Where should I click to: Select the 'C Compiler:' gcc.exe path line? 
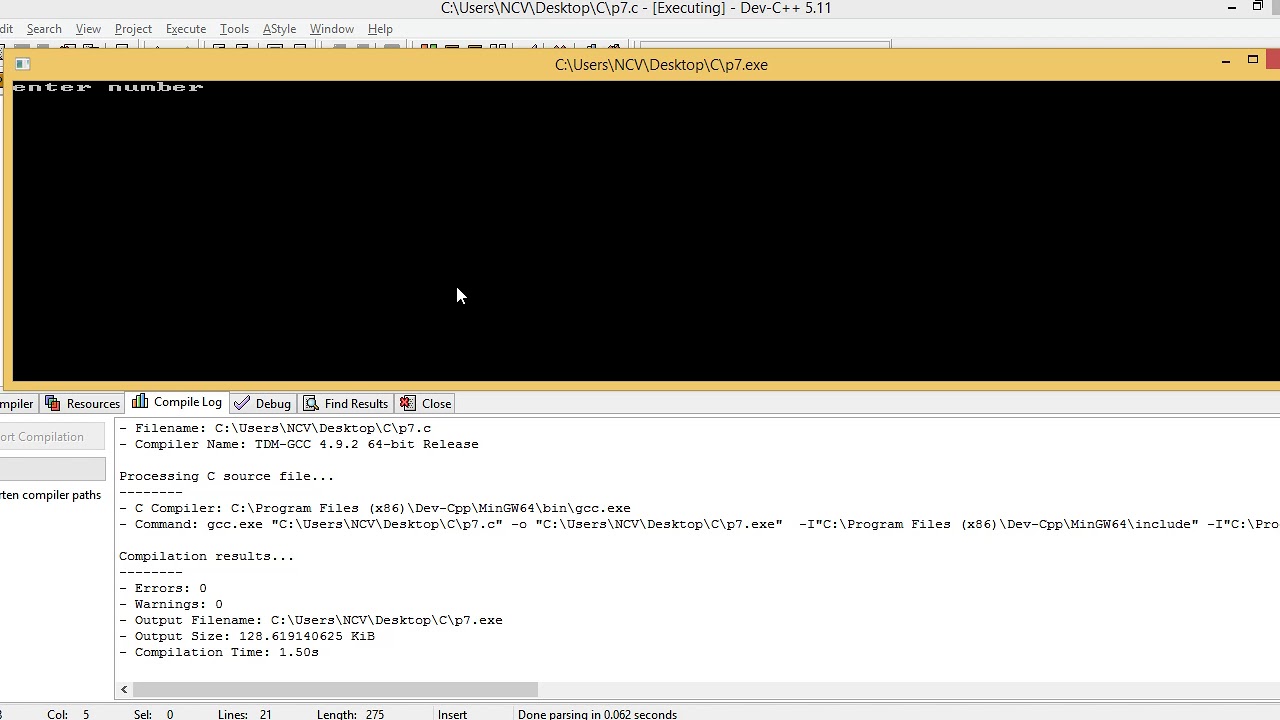(375, 508)
